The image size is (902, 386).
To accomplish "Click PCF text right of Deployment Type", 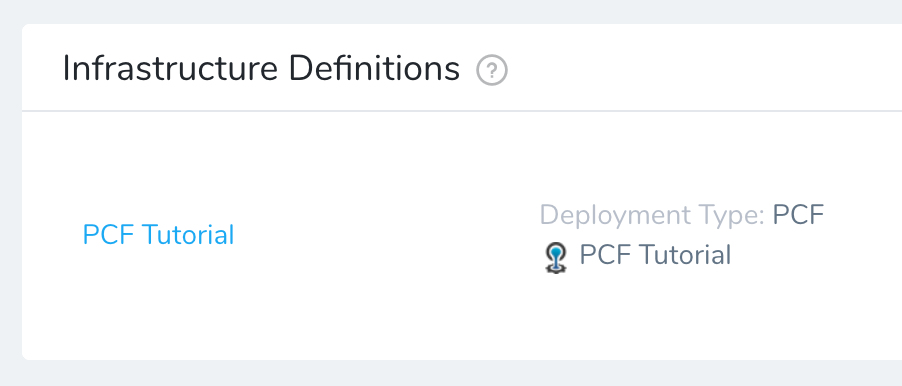I will 798,215.
